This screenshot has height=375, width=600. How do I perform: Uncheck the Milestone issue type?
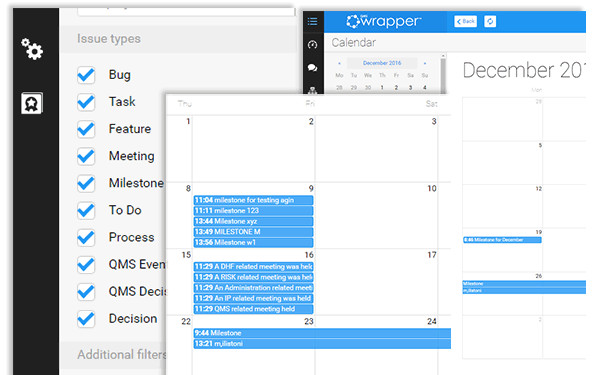pyautogui.click(x=86, y=183)
